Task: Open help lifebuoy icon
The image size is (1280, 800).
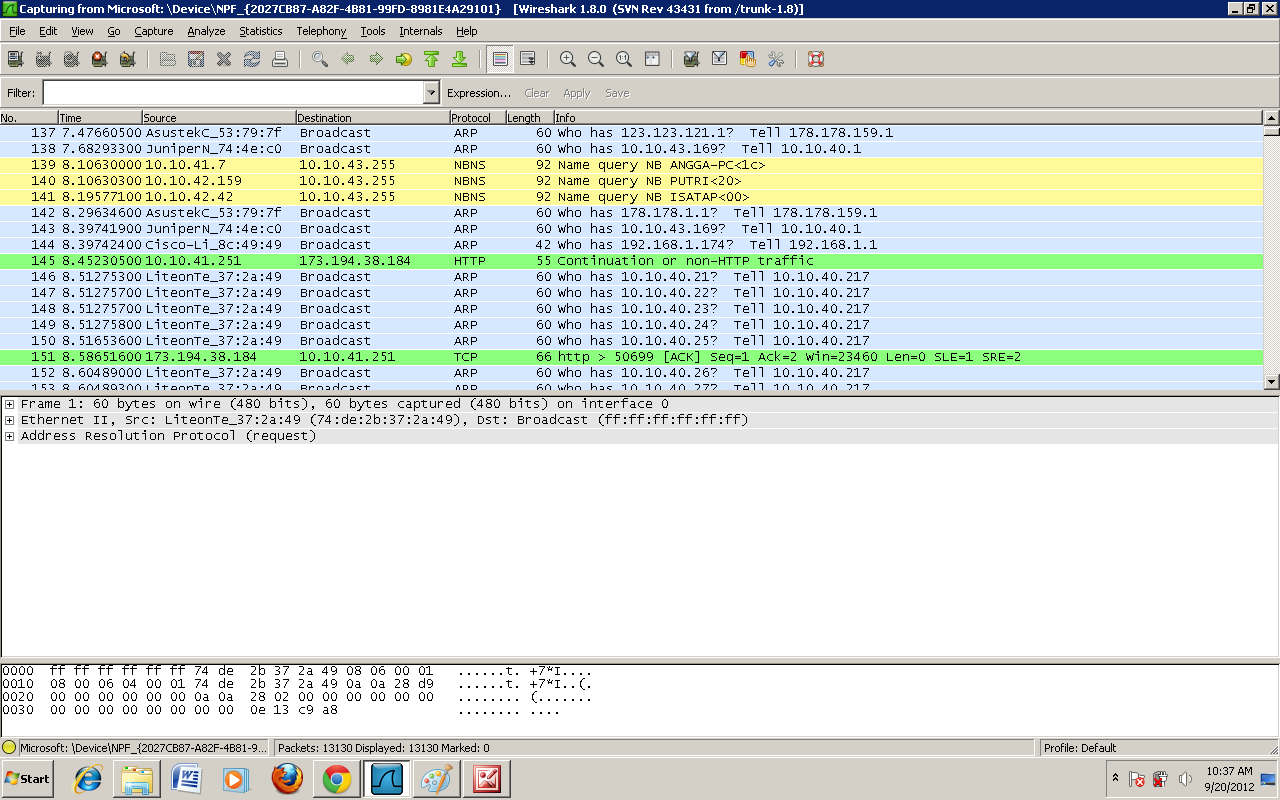Action: coord(816,59)
